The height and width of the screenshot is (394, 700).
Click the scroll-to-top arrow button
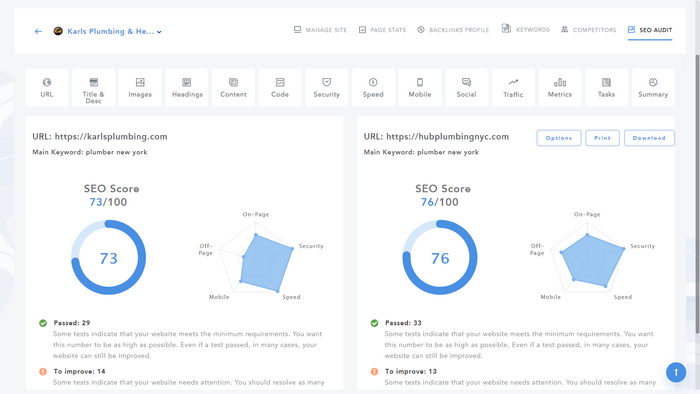[x=676, y=372]
